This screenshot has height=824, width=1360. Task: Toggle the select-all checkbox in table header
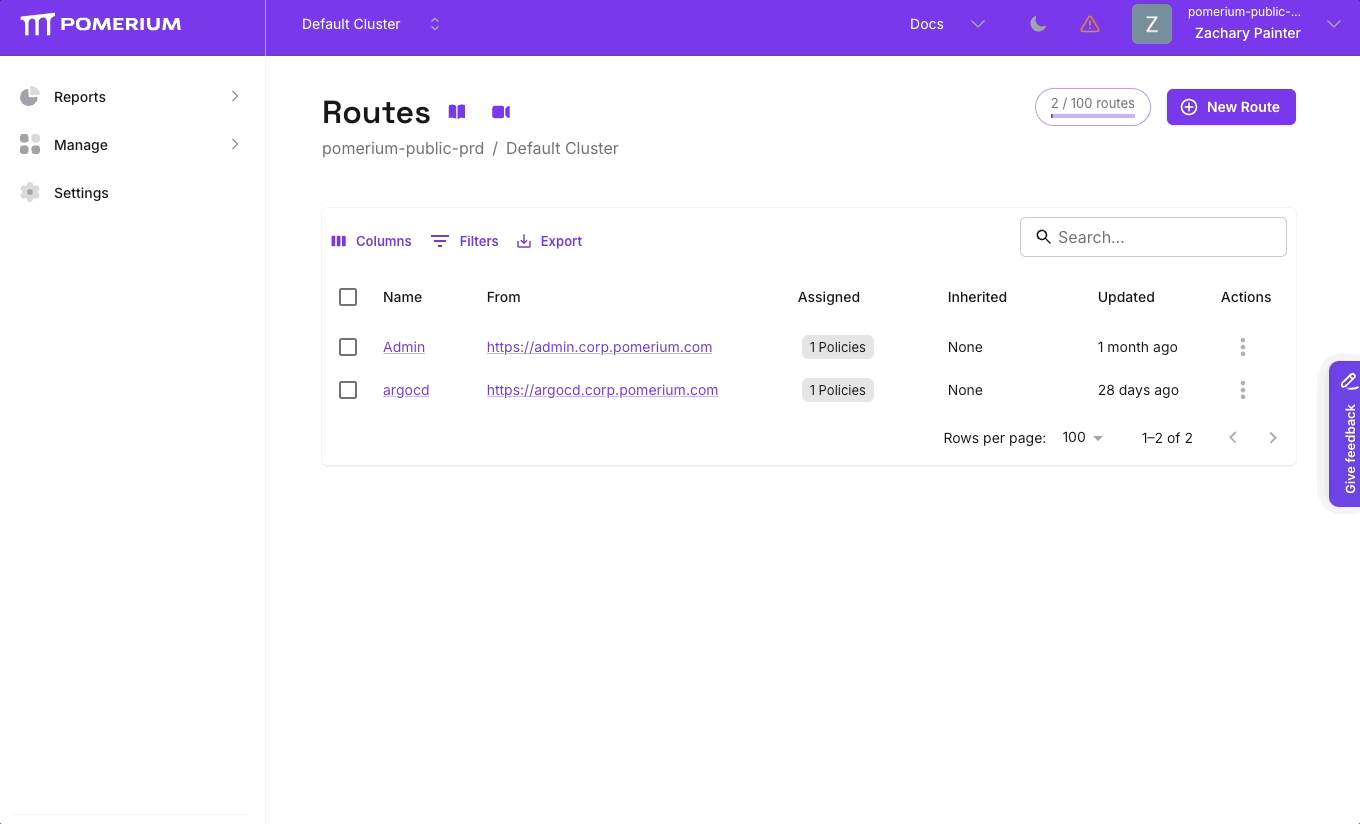pos(348,297)
